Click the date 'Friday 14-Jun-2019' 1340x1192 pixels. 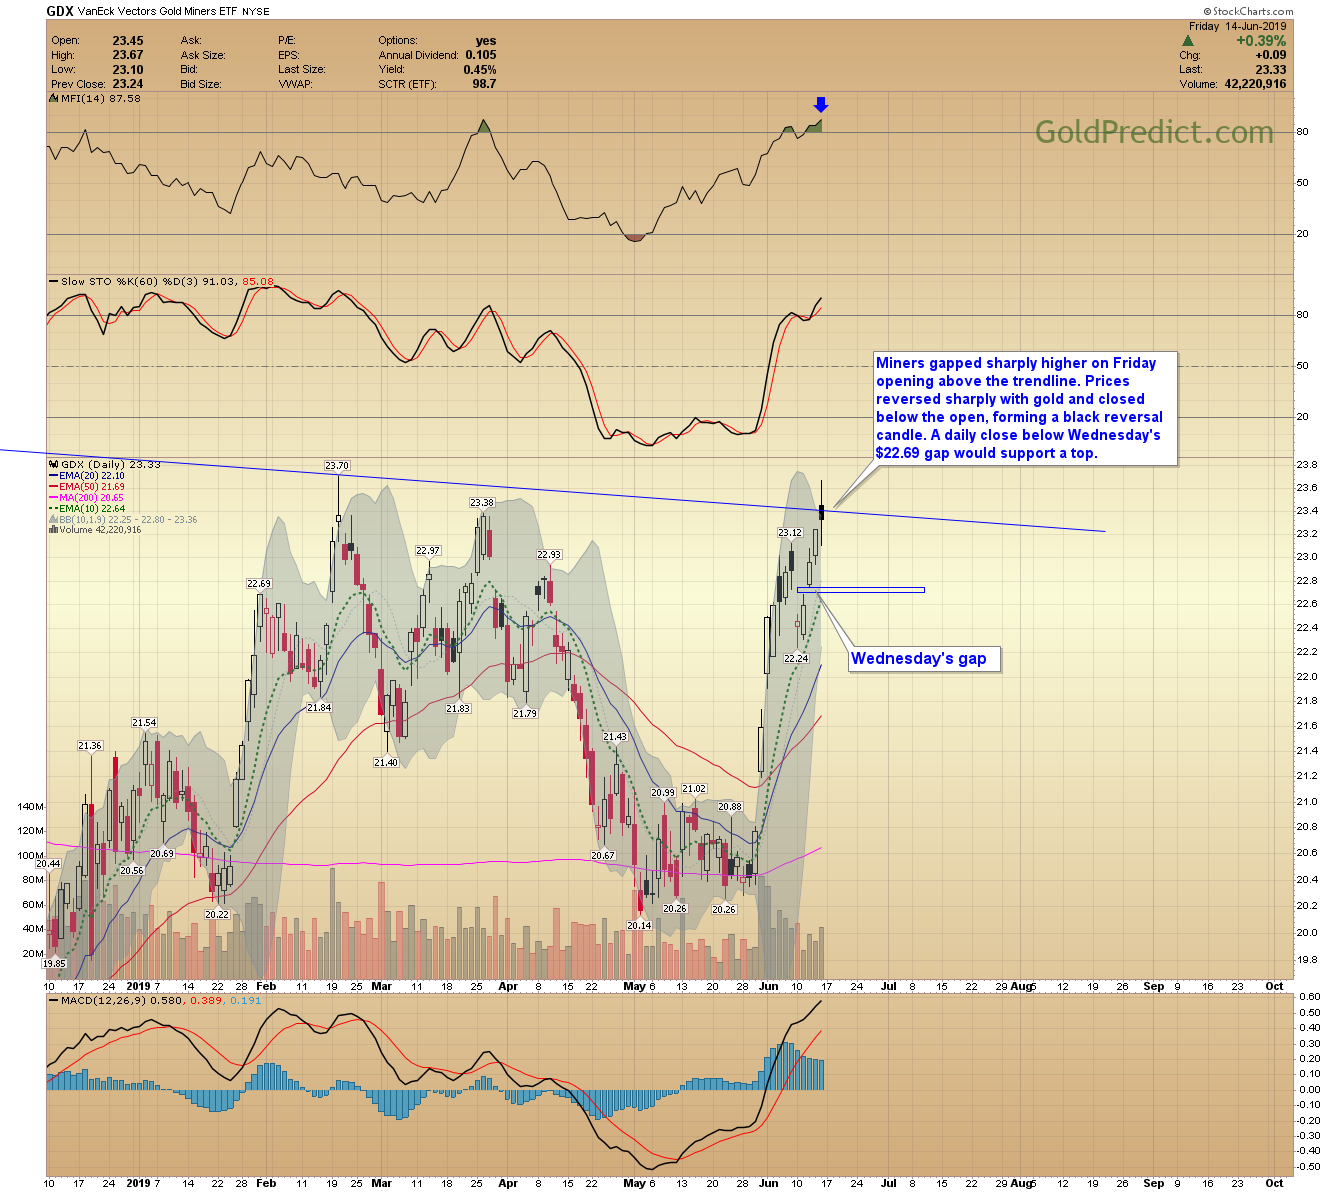(x=1238, y=26)
